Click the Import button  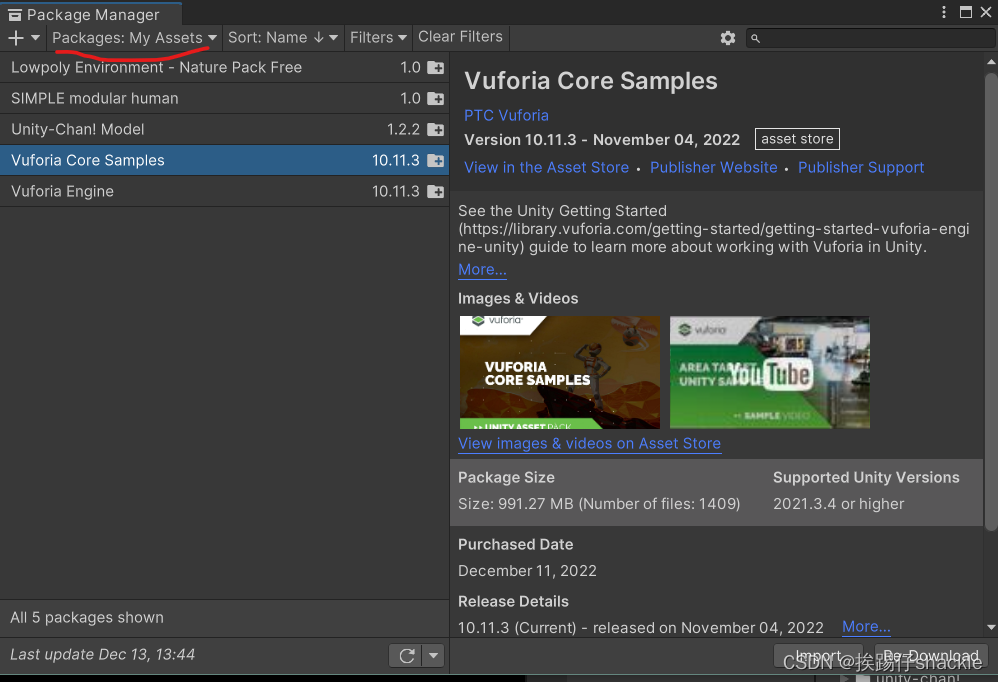pos(819,656)
